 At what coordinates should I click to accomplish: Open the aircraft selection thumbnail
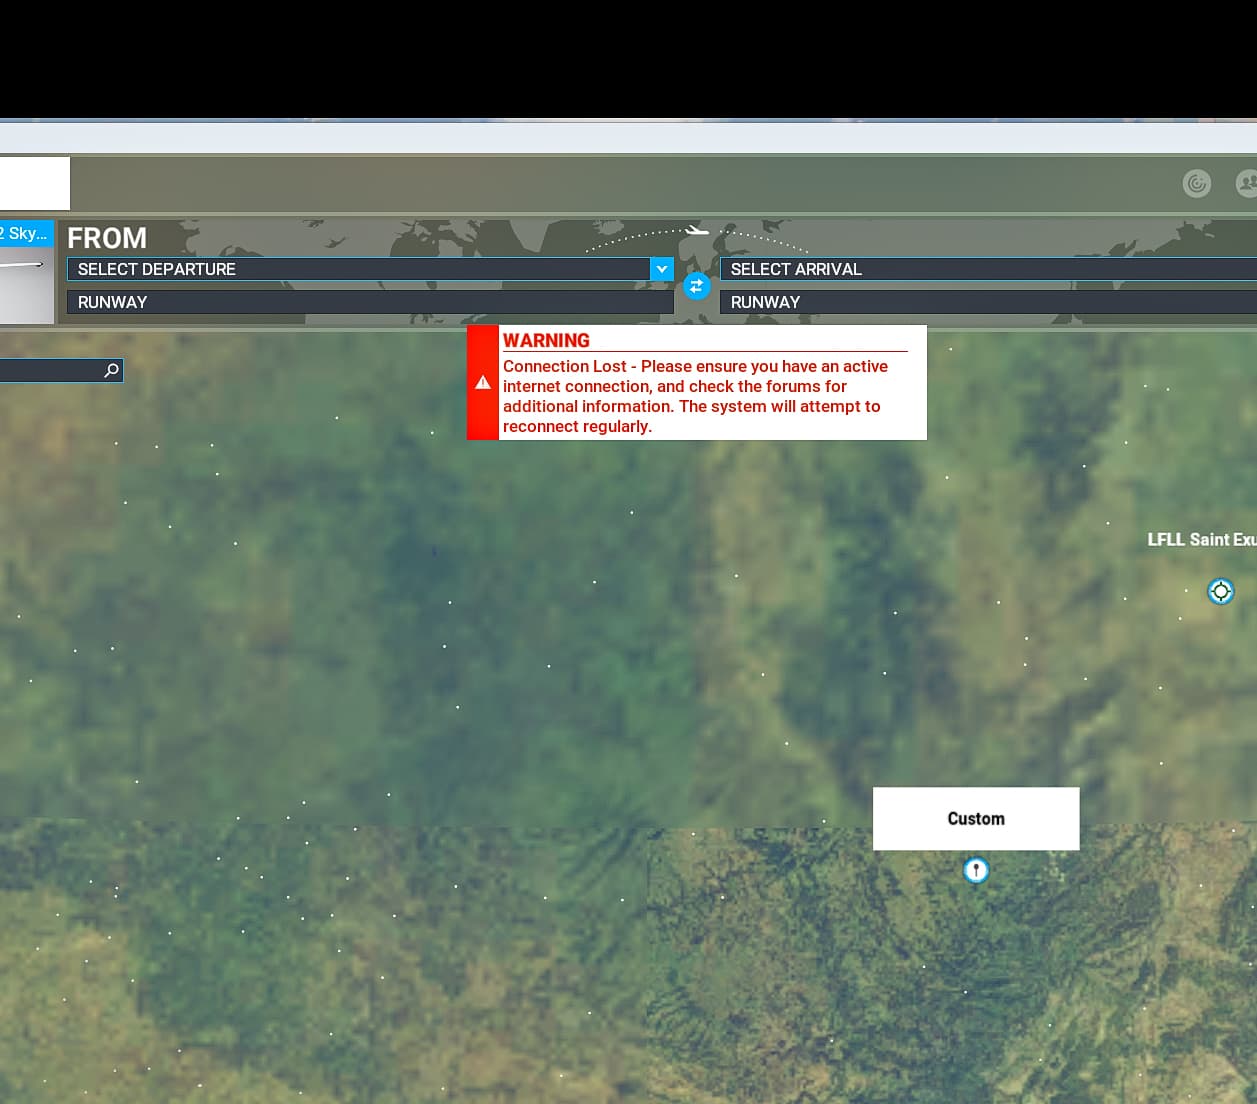(26, 272)
